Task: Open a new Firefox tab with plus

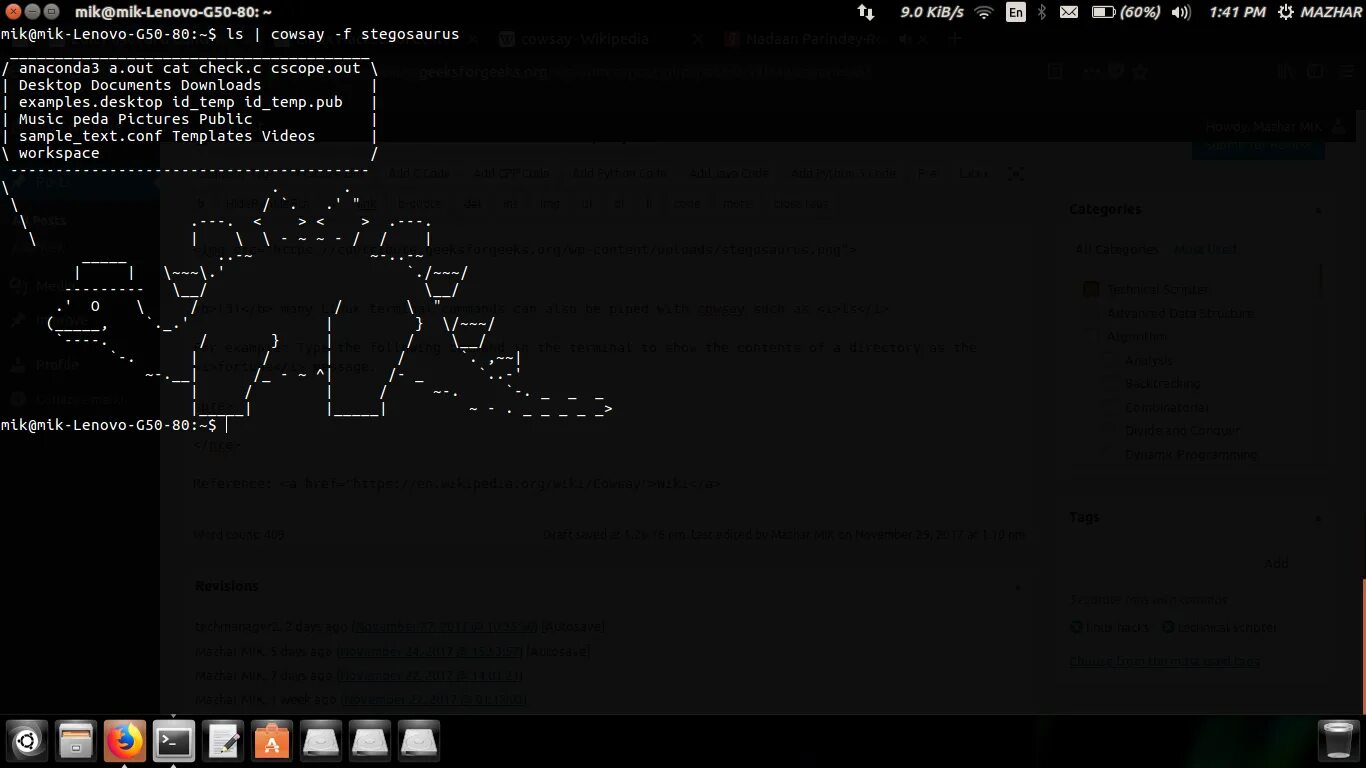Action: point(955,39)
